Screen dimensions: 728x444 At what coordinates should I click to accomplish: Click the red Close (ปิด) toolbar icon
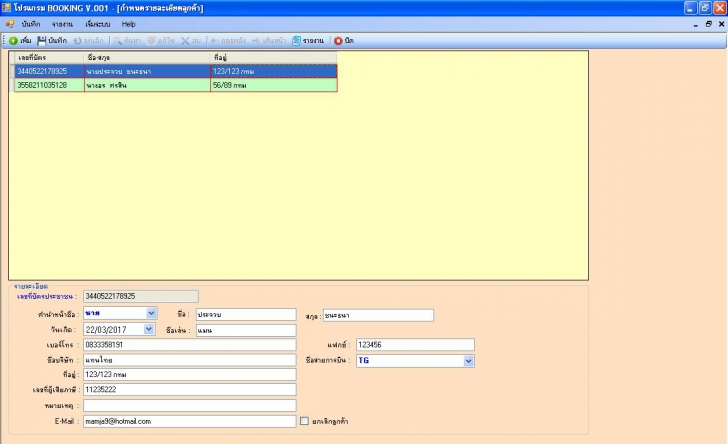point(338,41)
